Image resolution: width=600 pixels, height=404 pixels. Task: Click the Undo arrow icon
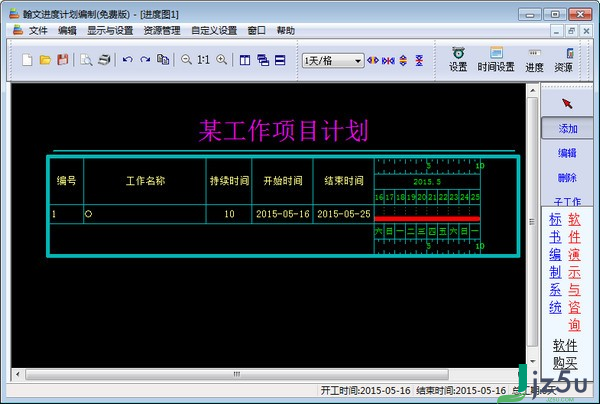point(127,60)
